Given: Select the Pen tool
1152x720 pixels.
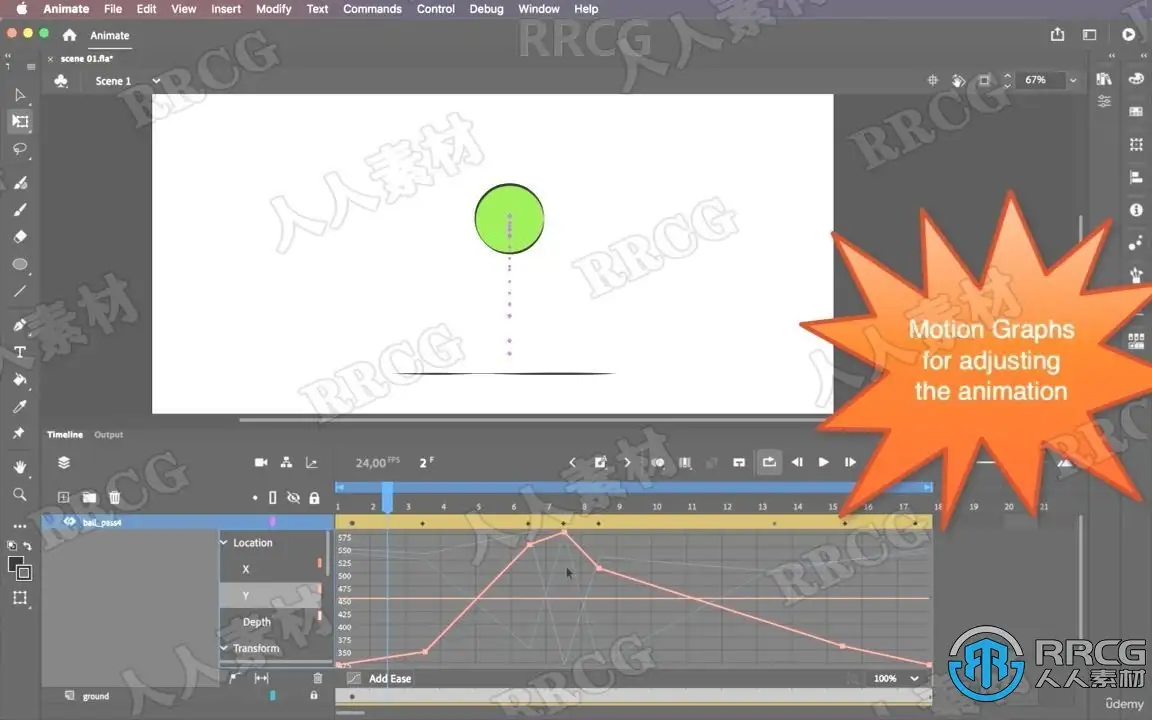Looking at the screenshot, I should tap(20, 325).
